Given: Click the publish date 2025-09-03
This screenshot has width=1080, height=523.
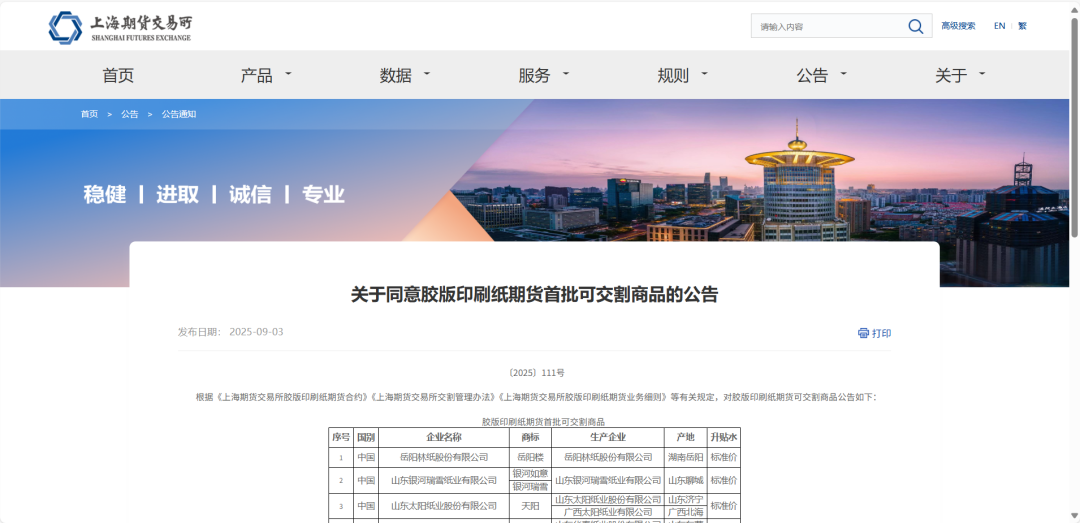Looking at the screenshot, I should 256,332.
